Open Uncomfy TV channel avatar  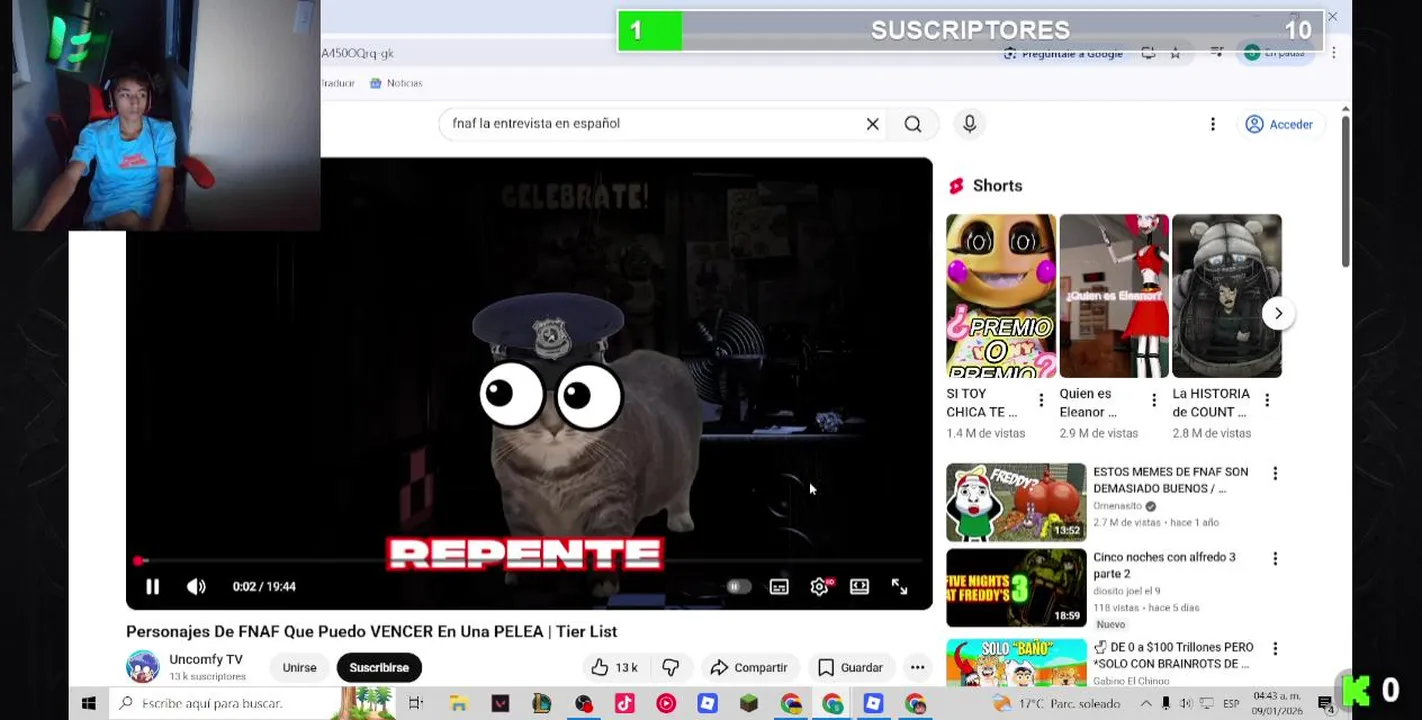[143, 667]
